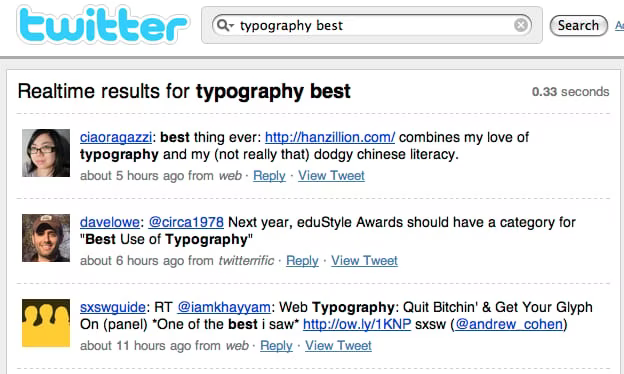Click the sxswguide yellow avatar
The image size is (624, 374).
point(46,323)
